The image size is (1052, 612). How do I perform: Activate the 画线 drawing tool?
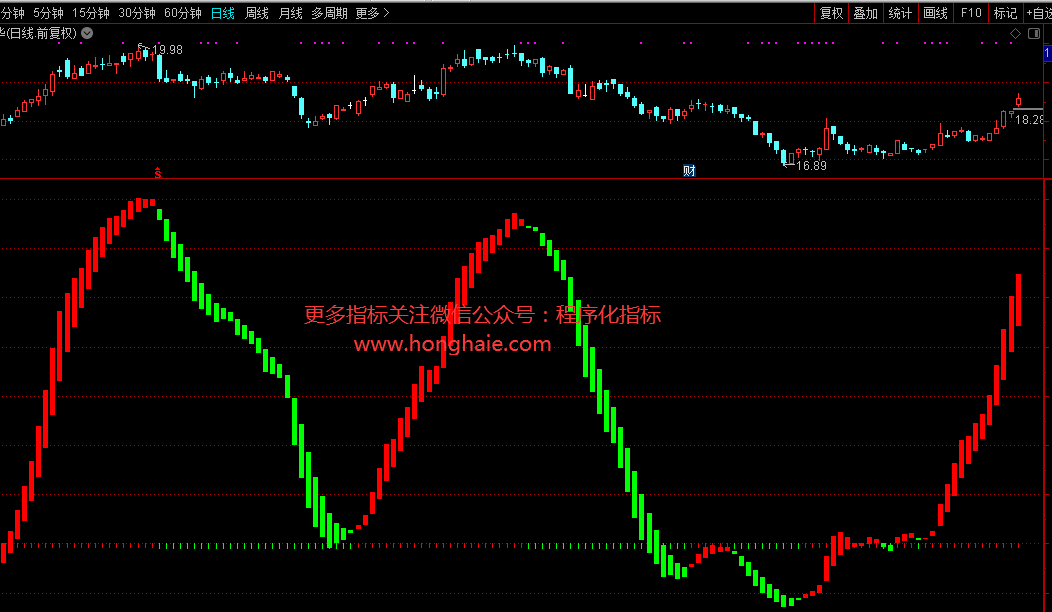coord(935,13)
